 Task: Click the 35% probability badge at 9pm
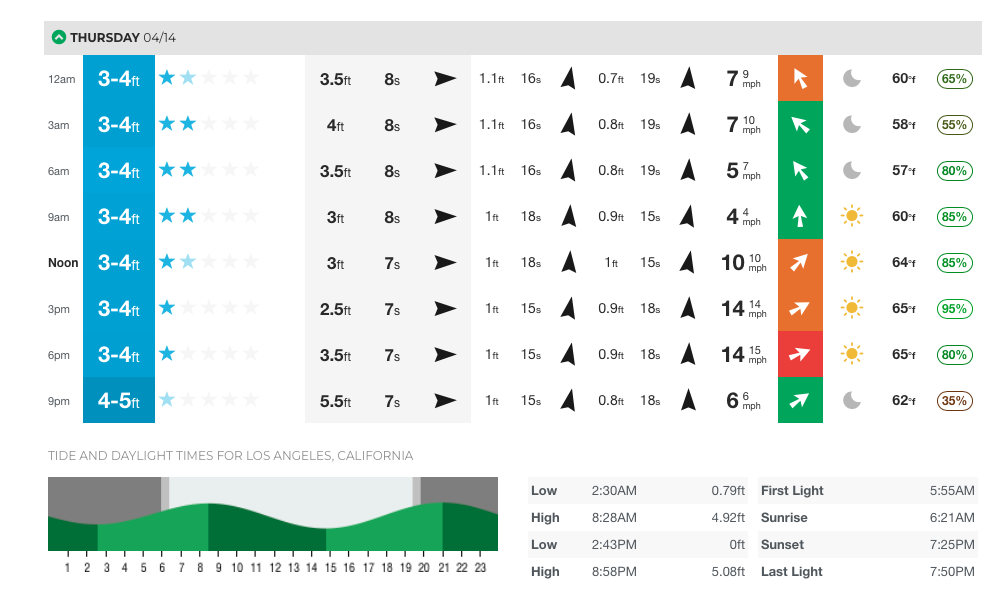click(954, 400)
